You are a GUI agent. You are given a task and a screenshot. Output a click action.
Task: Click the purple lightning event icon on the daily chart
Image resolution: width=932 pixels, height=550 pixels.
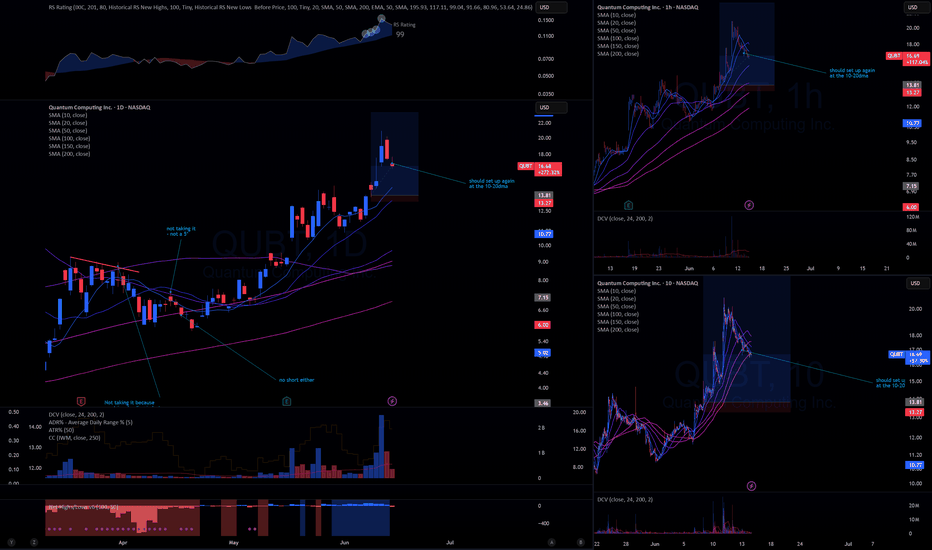pos(392,401)
